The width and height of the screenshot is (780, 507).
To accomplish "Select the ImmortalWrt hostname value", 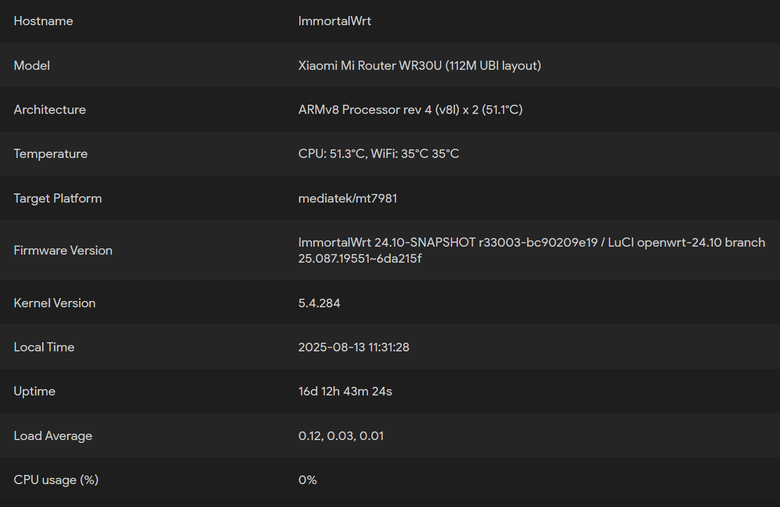I will pyautogui.click(x=334, y=21).
